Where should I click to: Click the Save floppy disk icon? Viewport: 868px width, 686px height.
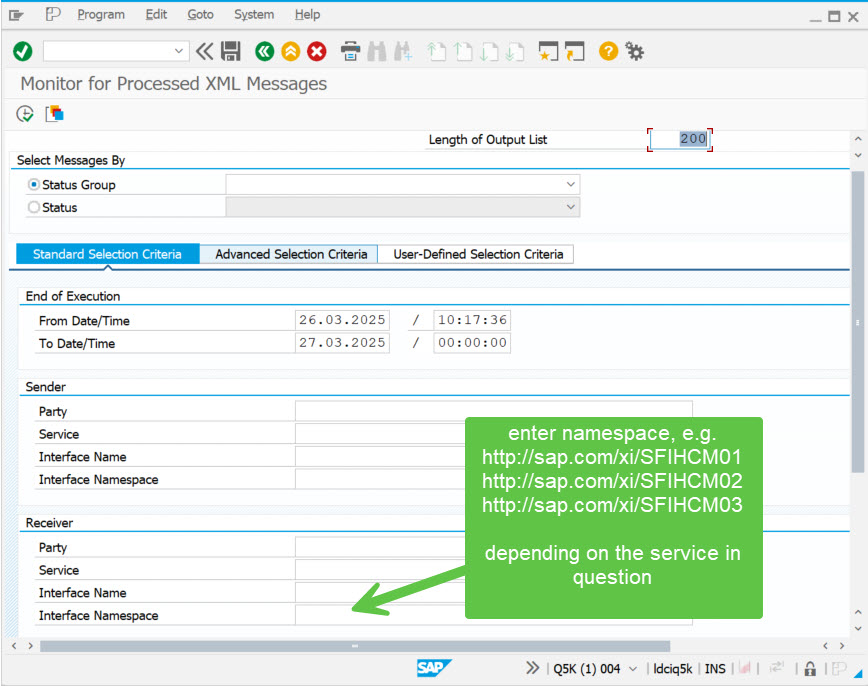[x=231, y=51]
